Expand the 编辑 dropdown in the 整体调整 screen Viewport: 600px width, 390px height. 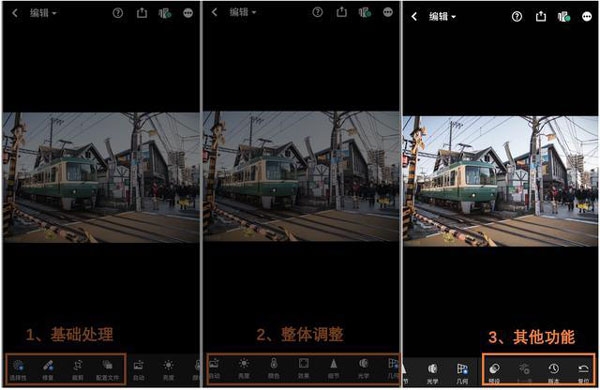click(x=243, y=12)
